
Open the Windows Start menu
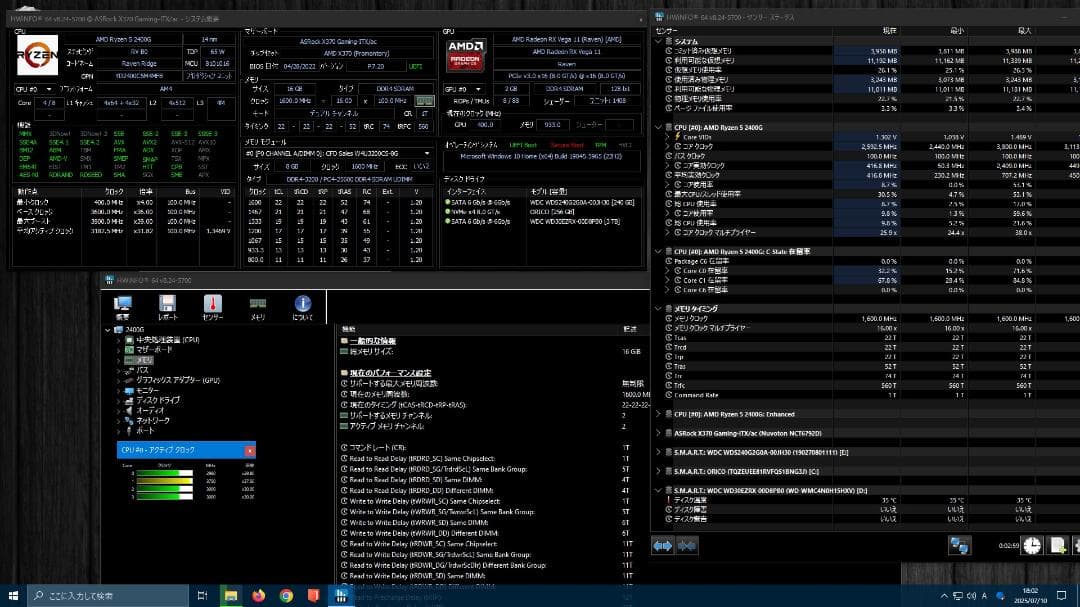[x=14, y=596]
